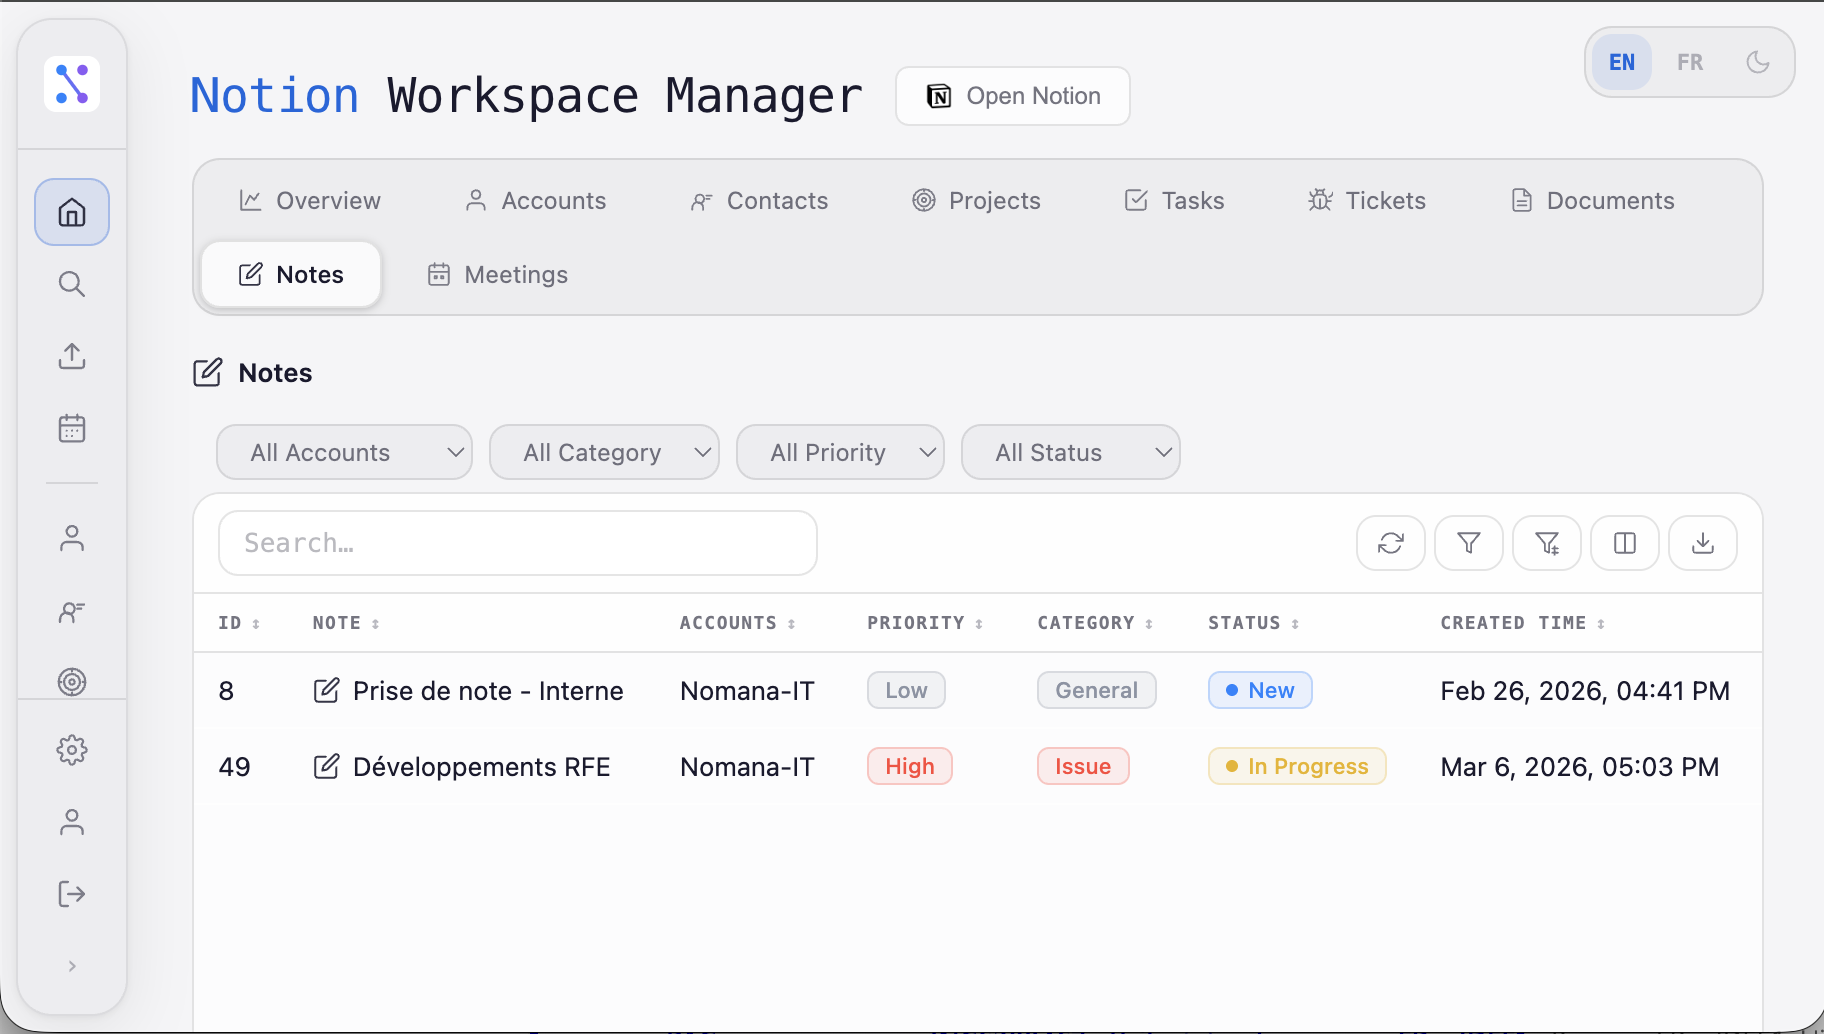The image size is (1824, 1034).
Task: Click inside the Search field
Action: pyautogui.click(x=517, y=543)
